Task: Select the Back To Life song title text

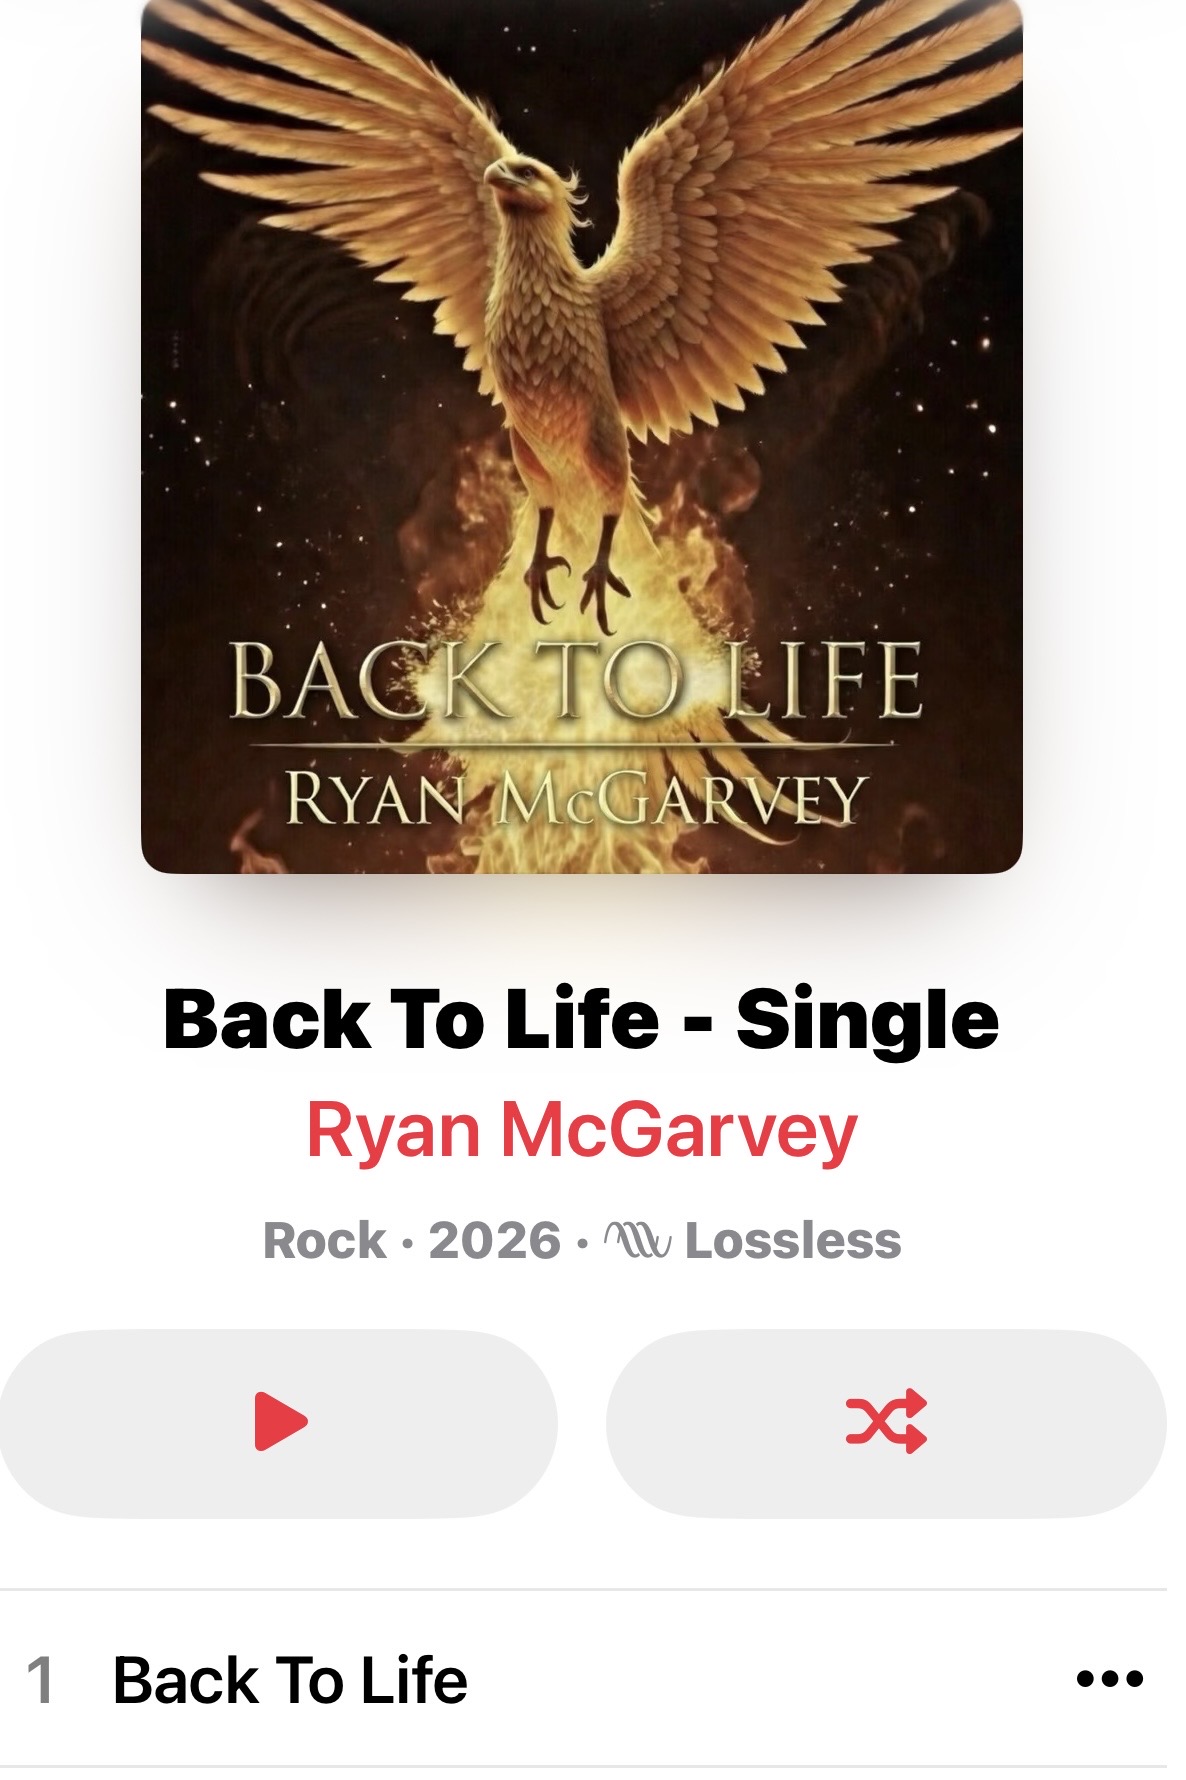Action: coord(290,1680)
